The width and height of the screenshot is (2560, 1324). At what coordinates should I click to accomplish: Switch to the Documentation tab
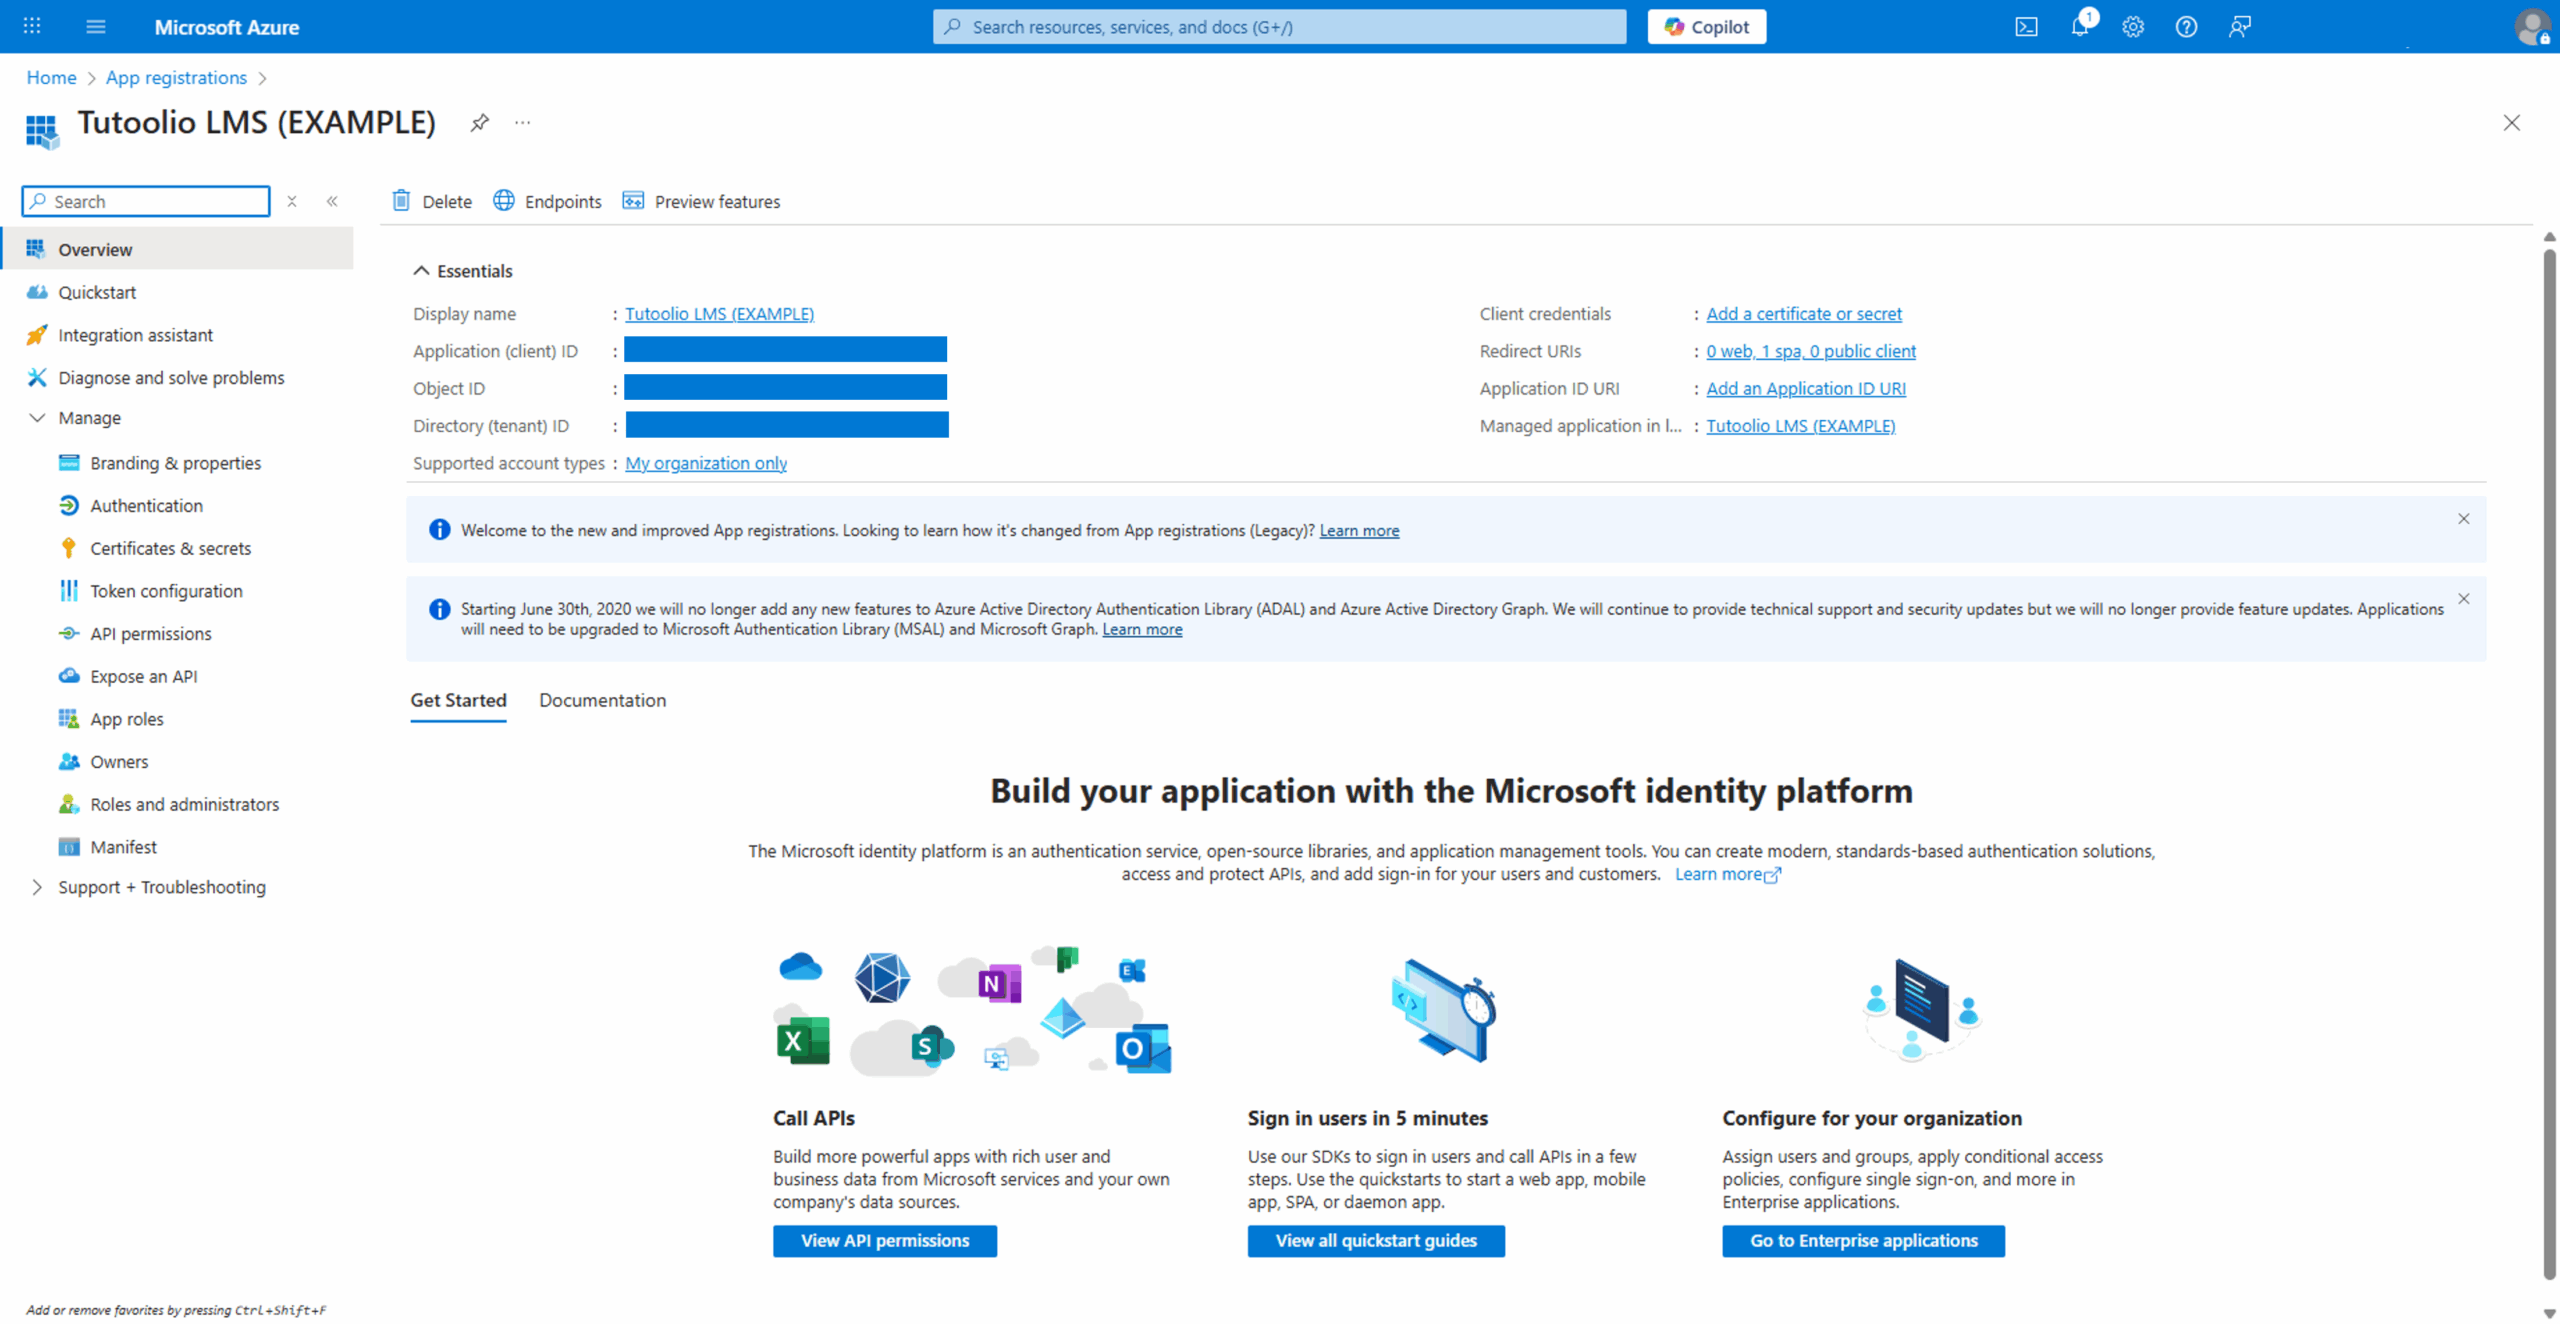602,700
